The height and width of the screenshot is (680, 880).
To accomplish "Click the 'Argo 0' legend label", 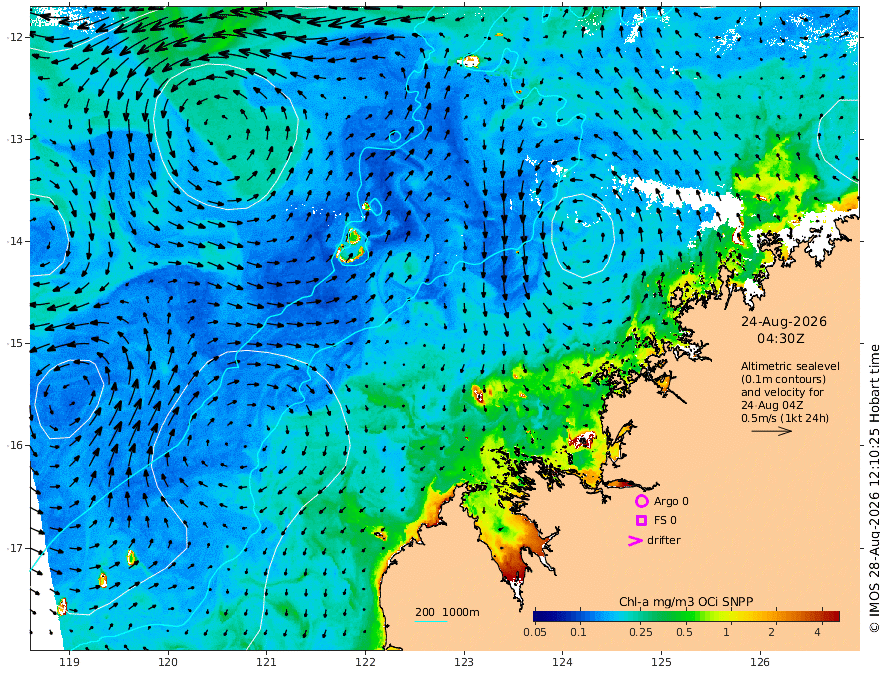I will [671, 501].
